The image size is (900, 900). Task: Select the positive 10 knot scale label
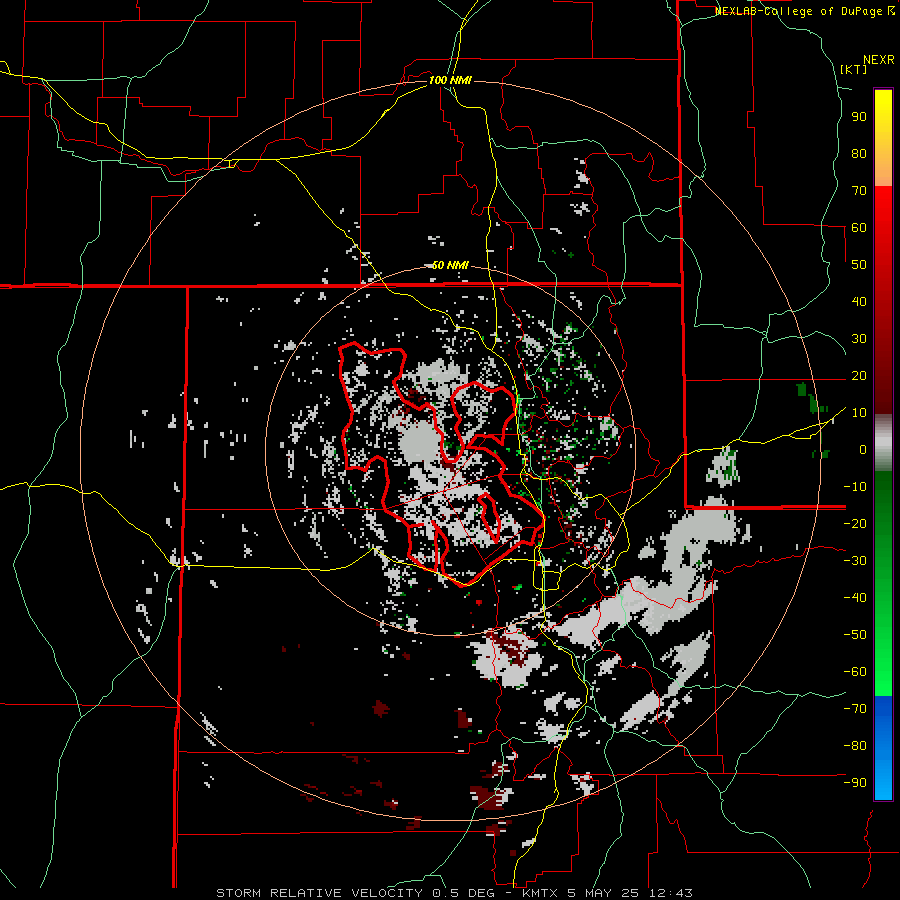click(x=859, y=413)
